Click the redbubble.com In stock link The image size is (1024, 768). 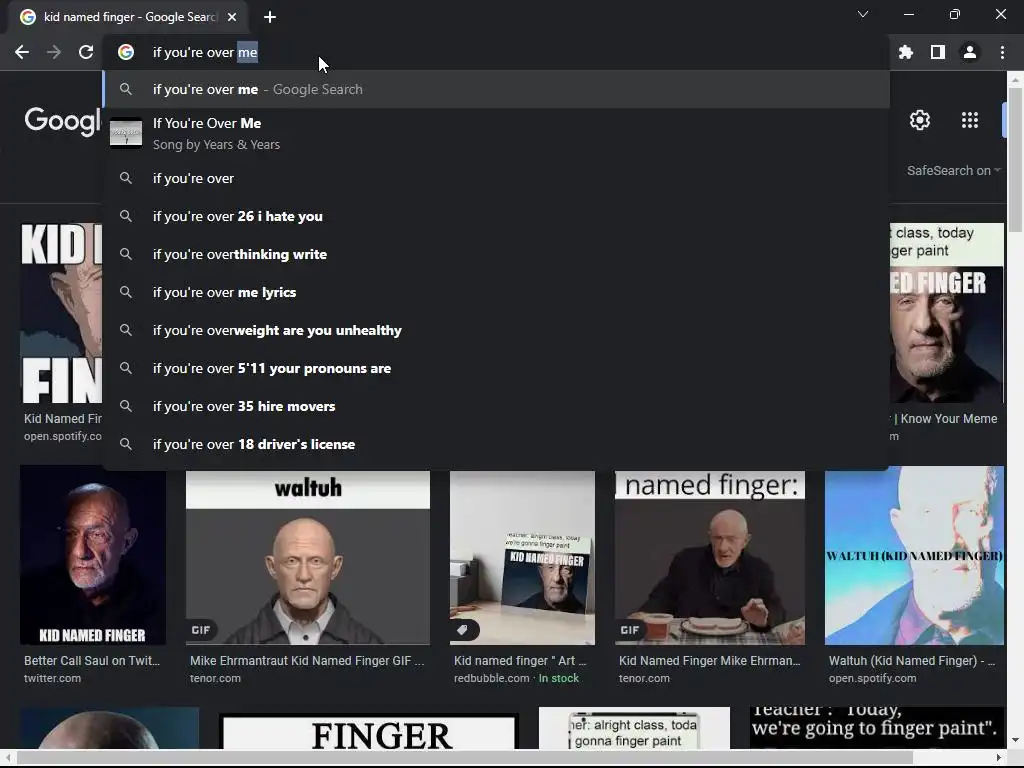click(x=516, y=679)
